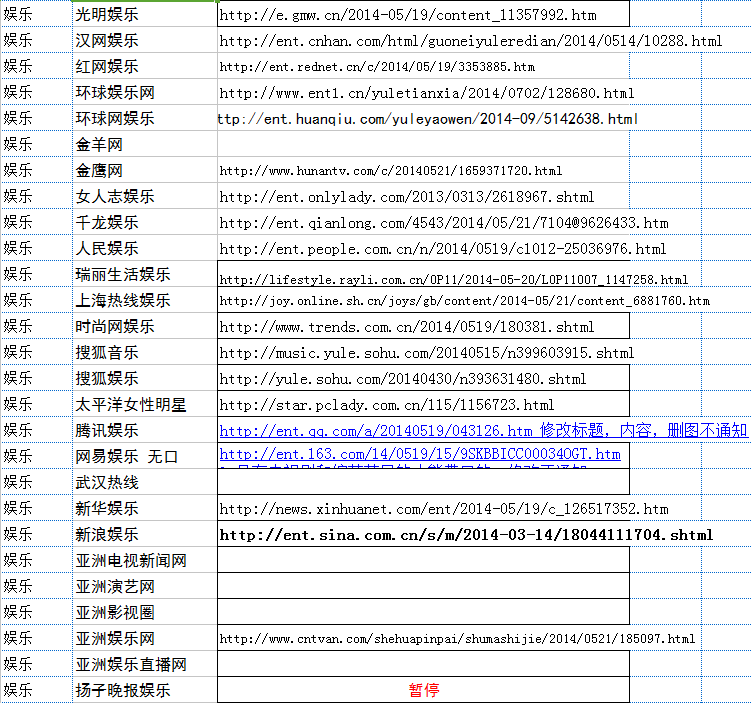Select the red 暂停 cell
This screenshot has width=752, height=703.
423,690
